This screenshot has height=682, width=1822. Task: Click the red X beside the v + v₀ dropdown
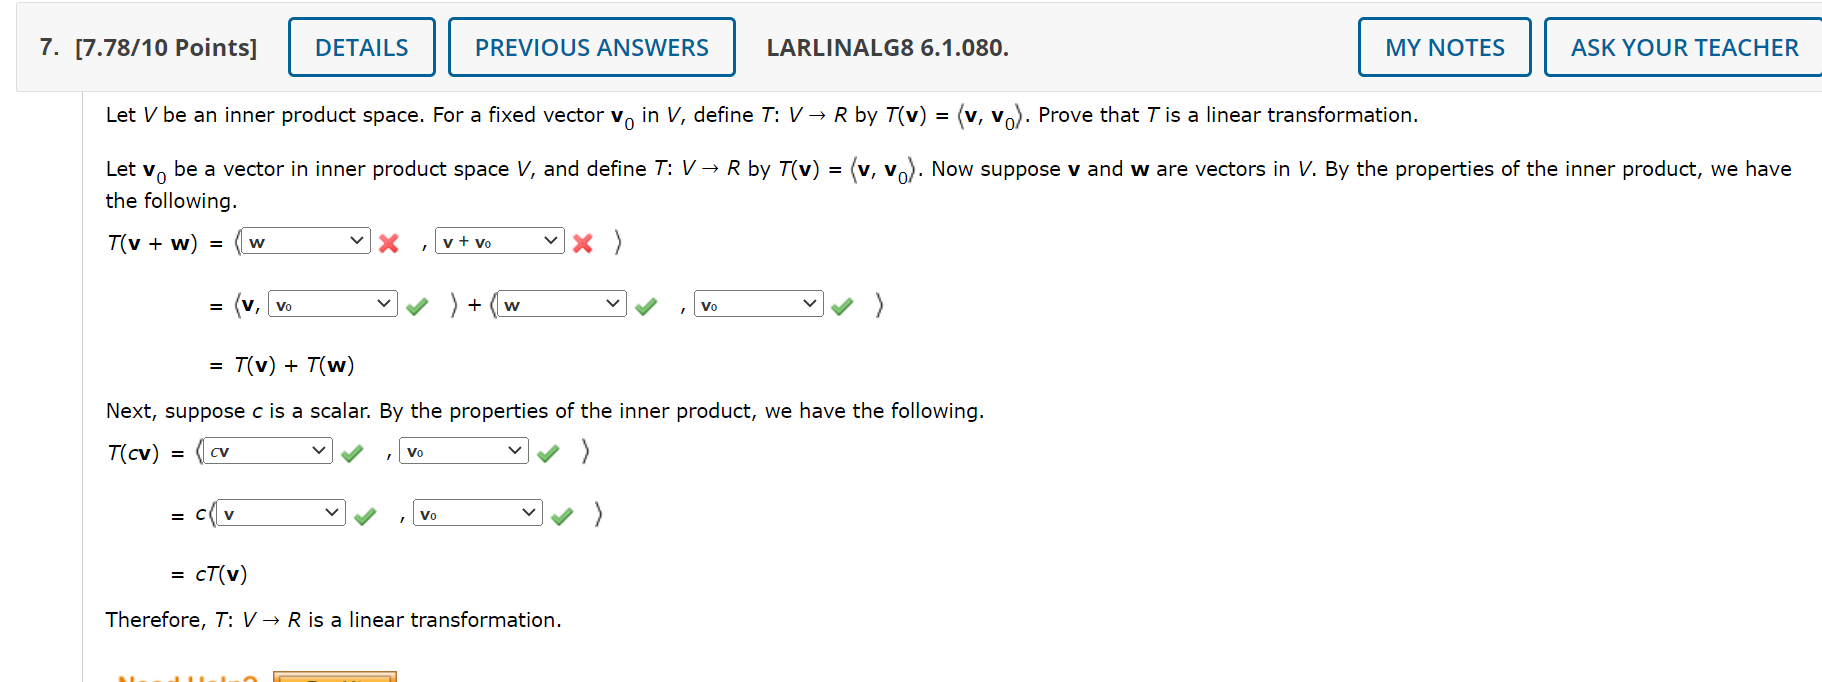click(583, 242)
